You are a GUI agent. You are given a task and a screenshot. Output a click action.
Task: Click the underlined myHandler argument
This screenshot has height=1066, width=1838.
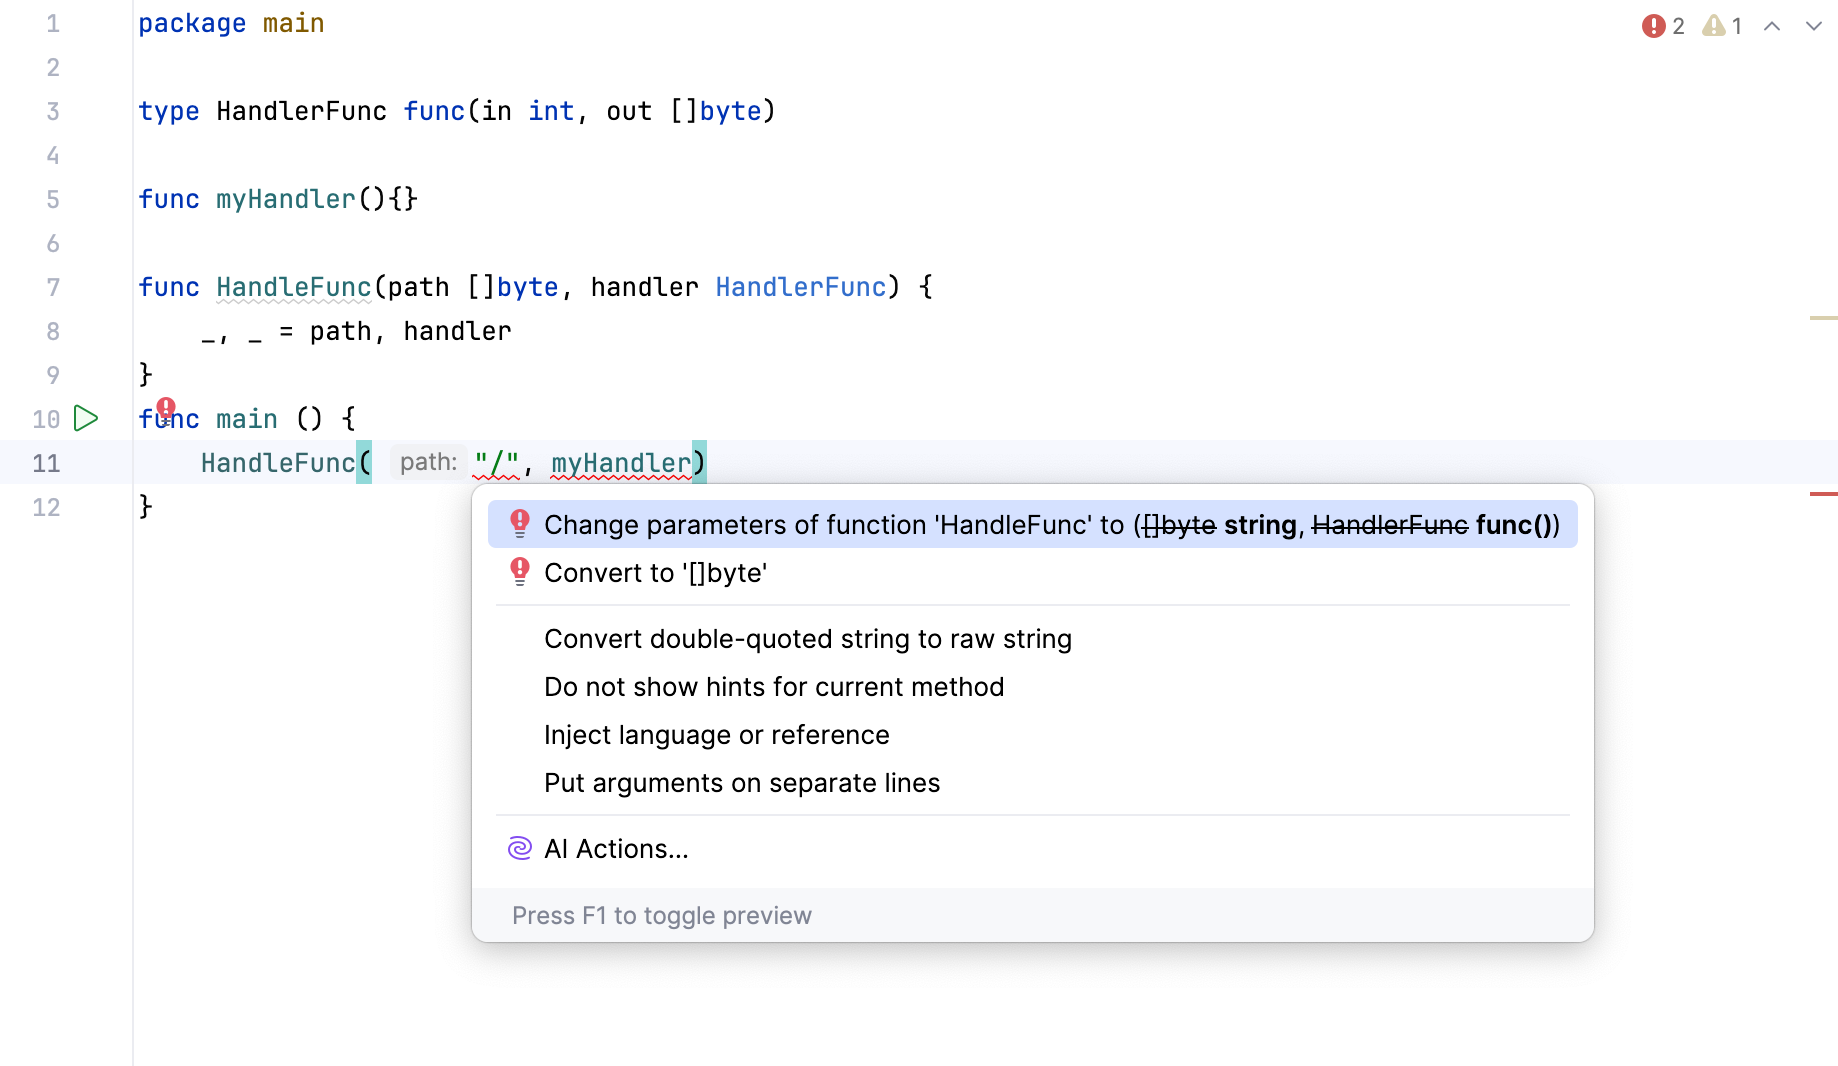point(622,462)
